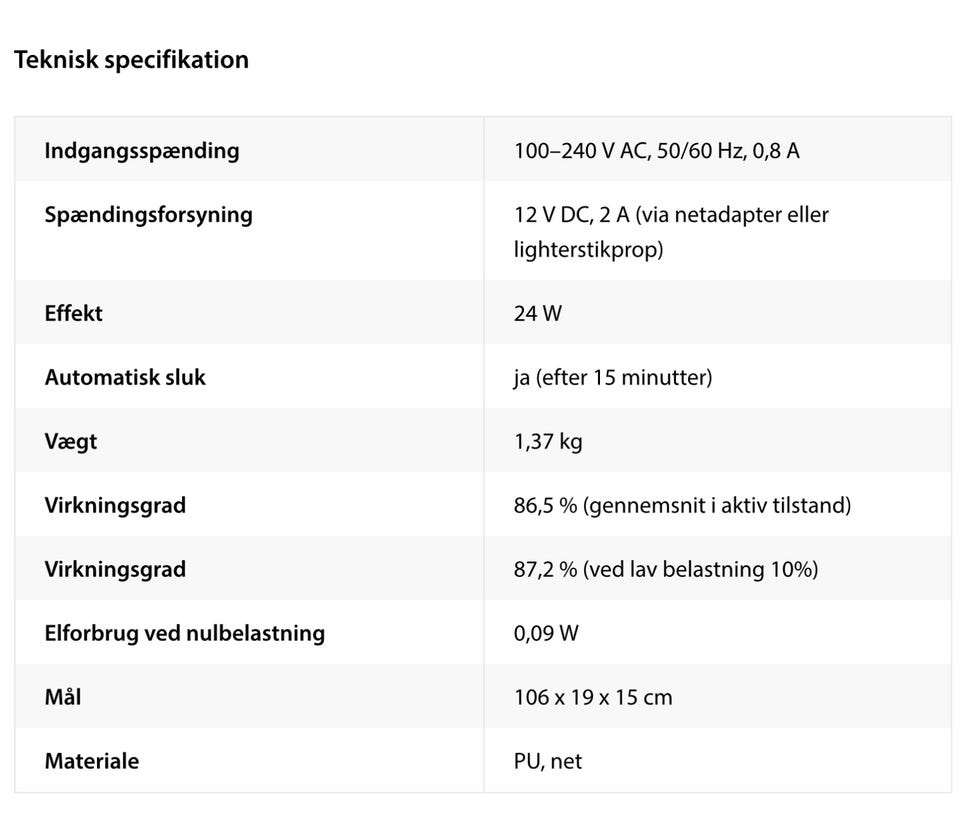The image size is (960, 813).
Task: Click the "Materiale" row label
Action: 92,761
